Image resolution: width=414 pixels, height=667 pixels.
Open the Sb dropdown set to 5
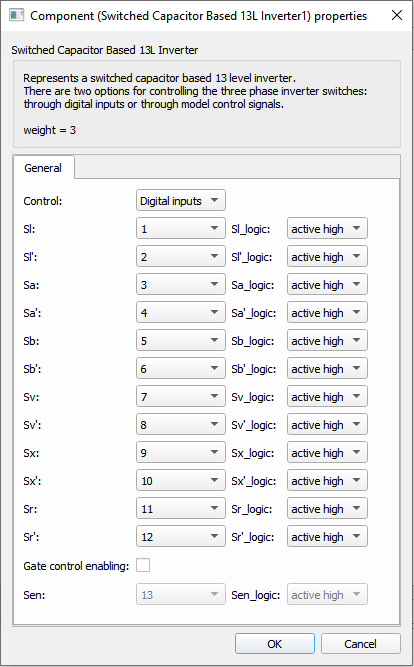pyautogui.click(x=181, y=341)
